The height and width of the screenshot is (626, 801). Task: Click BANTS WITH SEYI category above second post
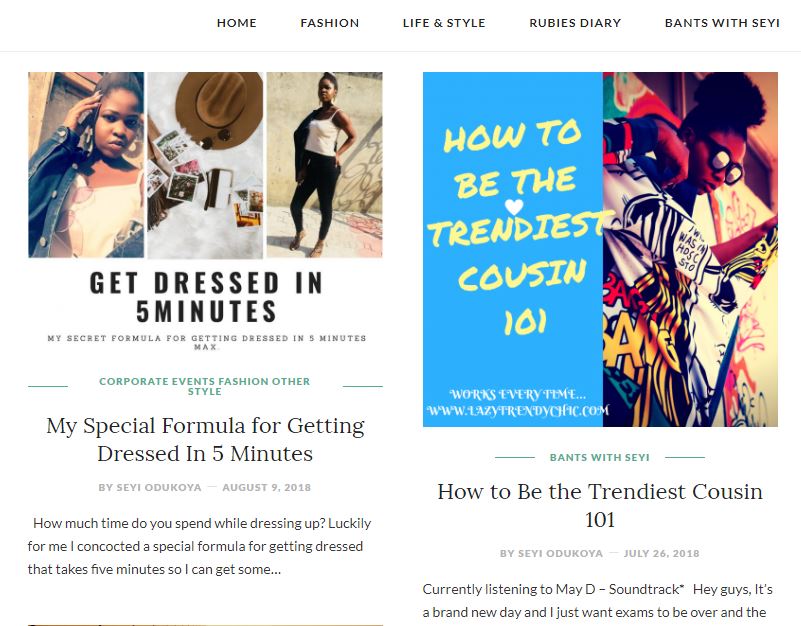[x=600, y=457]
